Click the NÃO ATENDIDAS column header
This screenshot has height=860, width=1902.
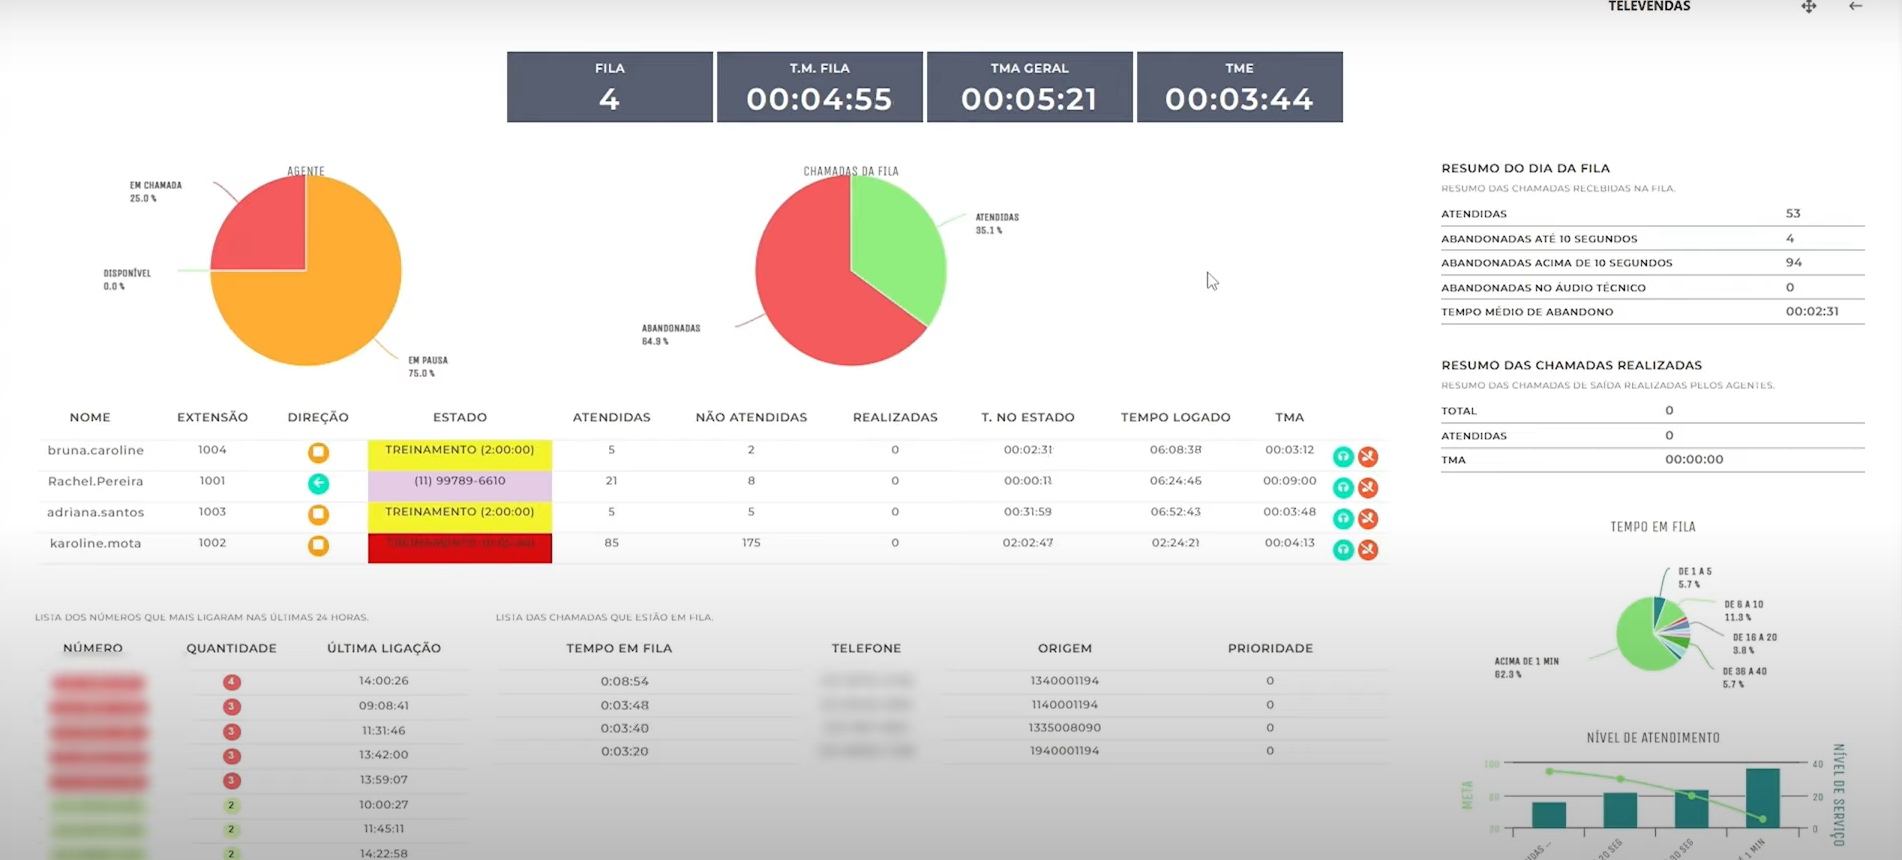click(751, 417)
